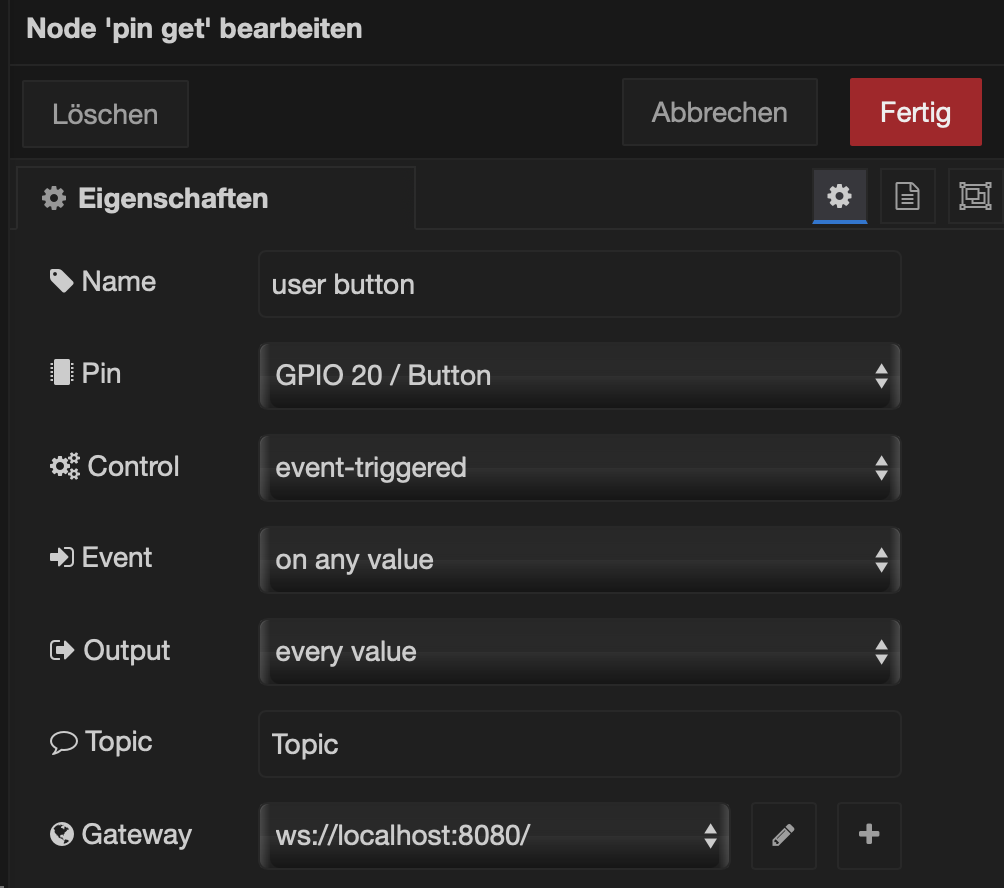Expand the Control dropdown event-triggered

point(579,468)
